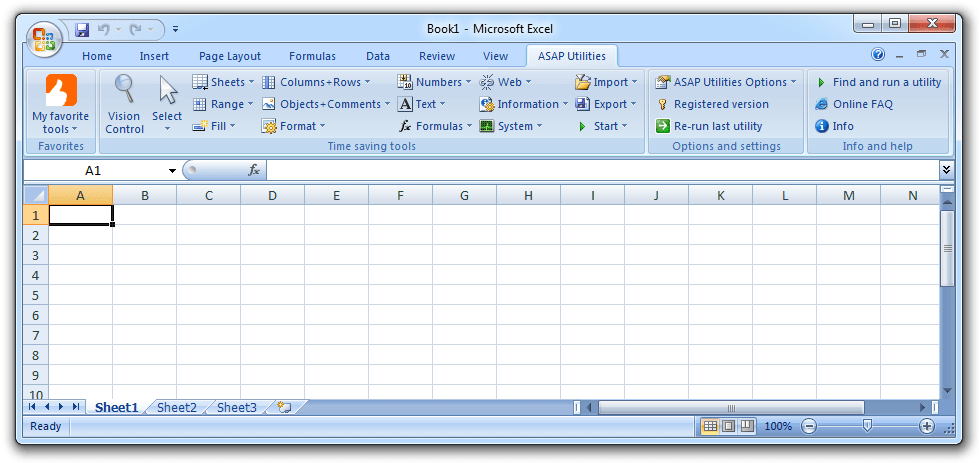The image size is (979, 463).
Task: Open the Page Layout tab
Action: (x=230, y=56)
